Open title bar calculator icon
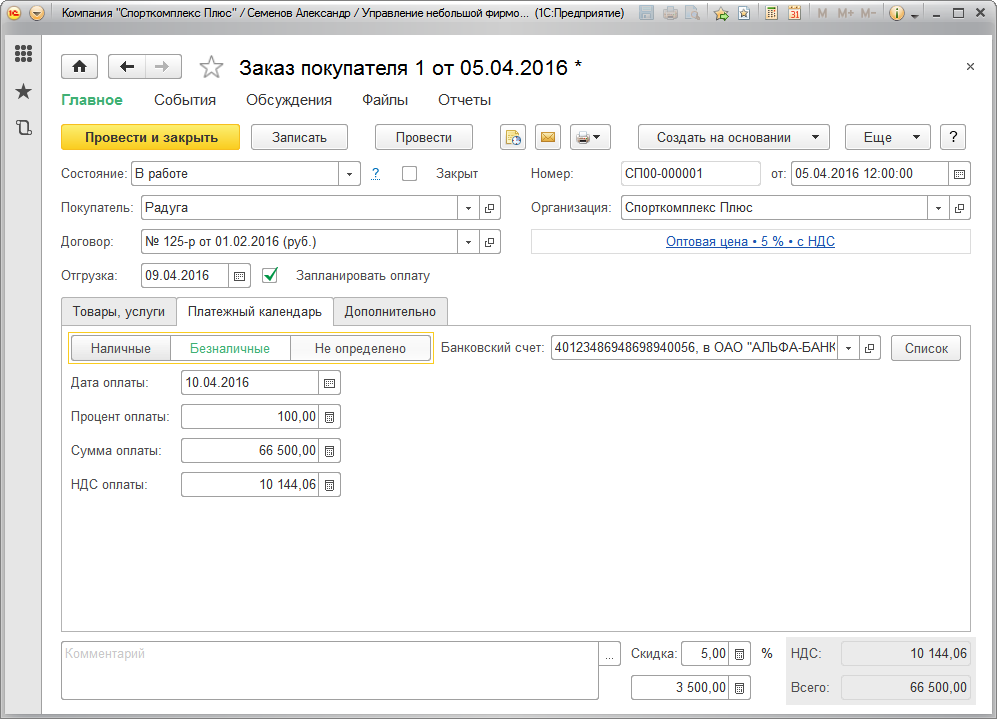The width and height of the screenshot is (997, 719). click(x=771, y=13)
